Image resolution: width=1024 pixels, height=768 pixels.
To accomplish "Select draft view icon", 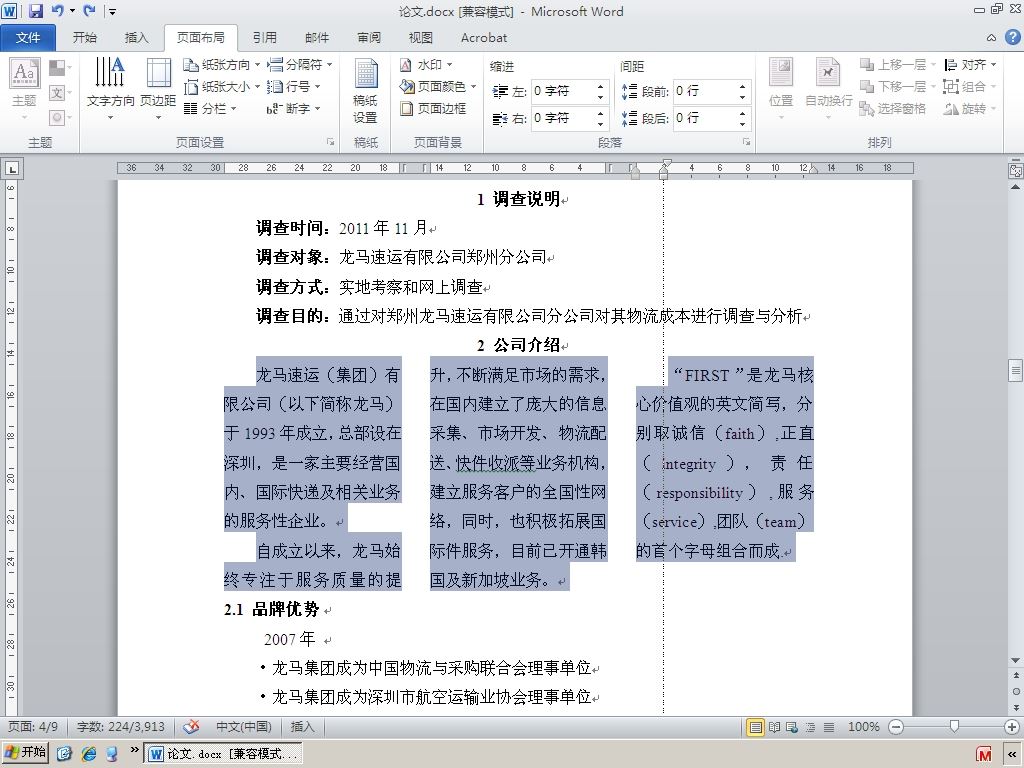I will click(829, 727).
